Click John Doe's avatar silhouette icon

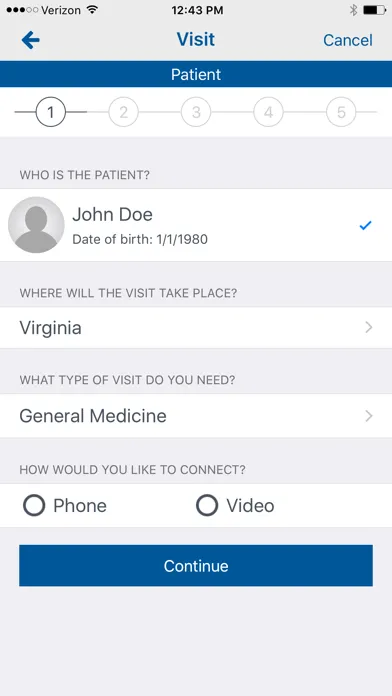point(36,225)
